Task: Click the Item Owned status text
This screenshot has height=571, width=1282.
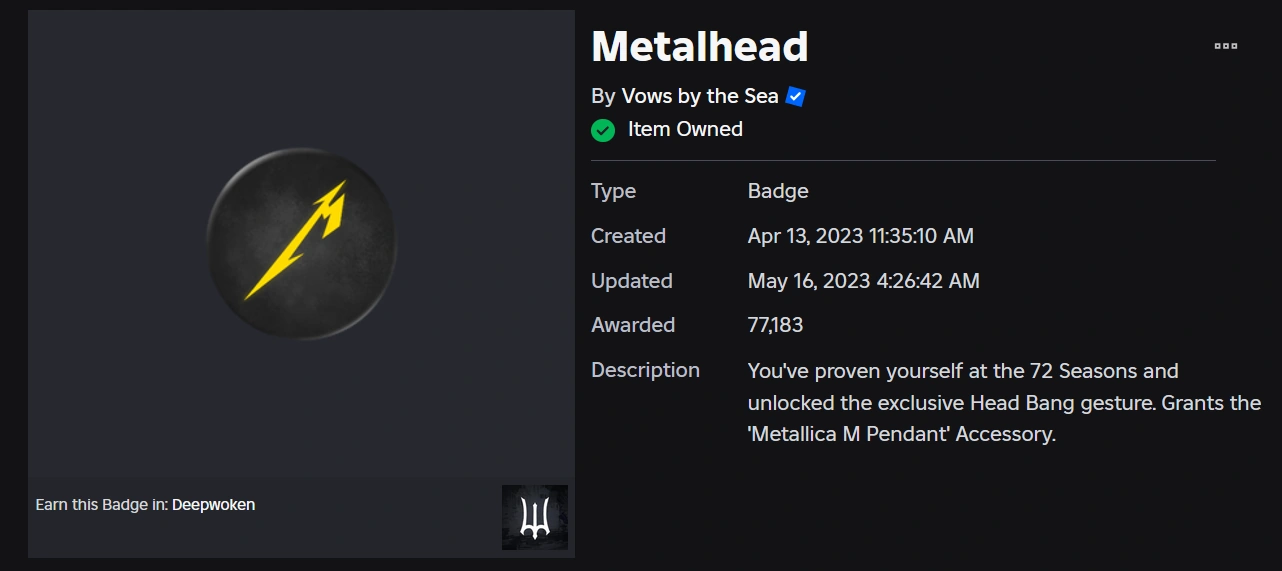Action: pos(685,129)
